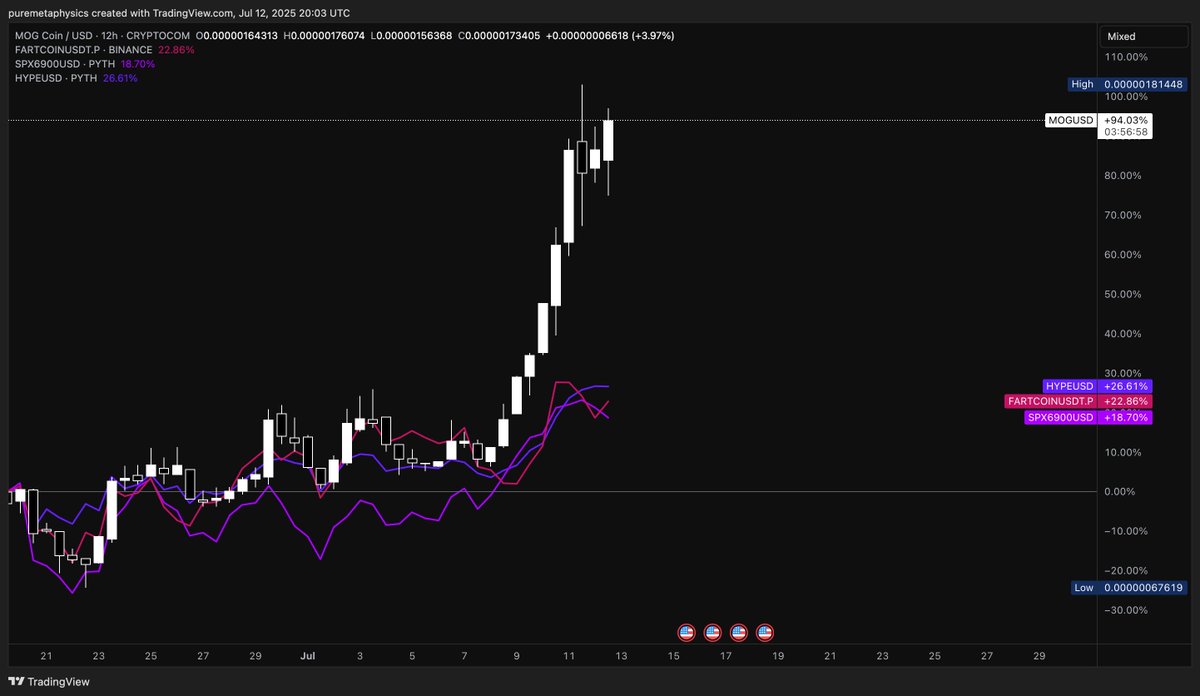1200x696 pixels.
Task: Click the MOG Coin / USD symbol title
Action: 53,35
